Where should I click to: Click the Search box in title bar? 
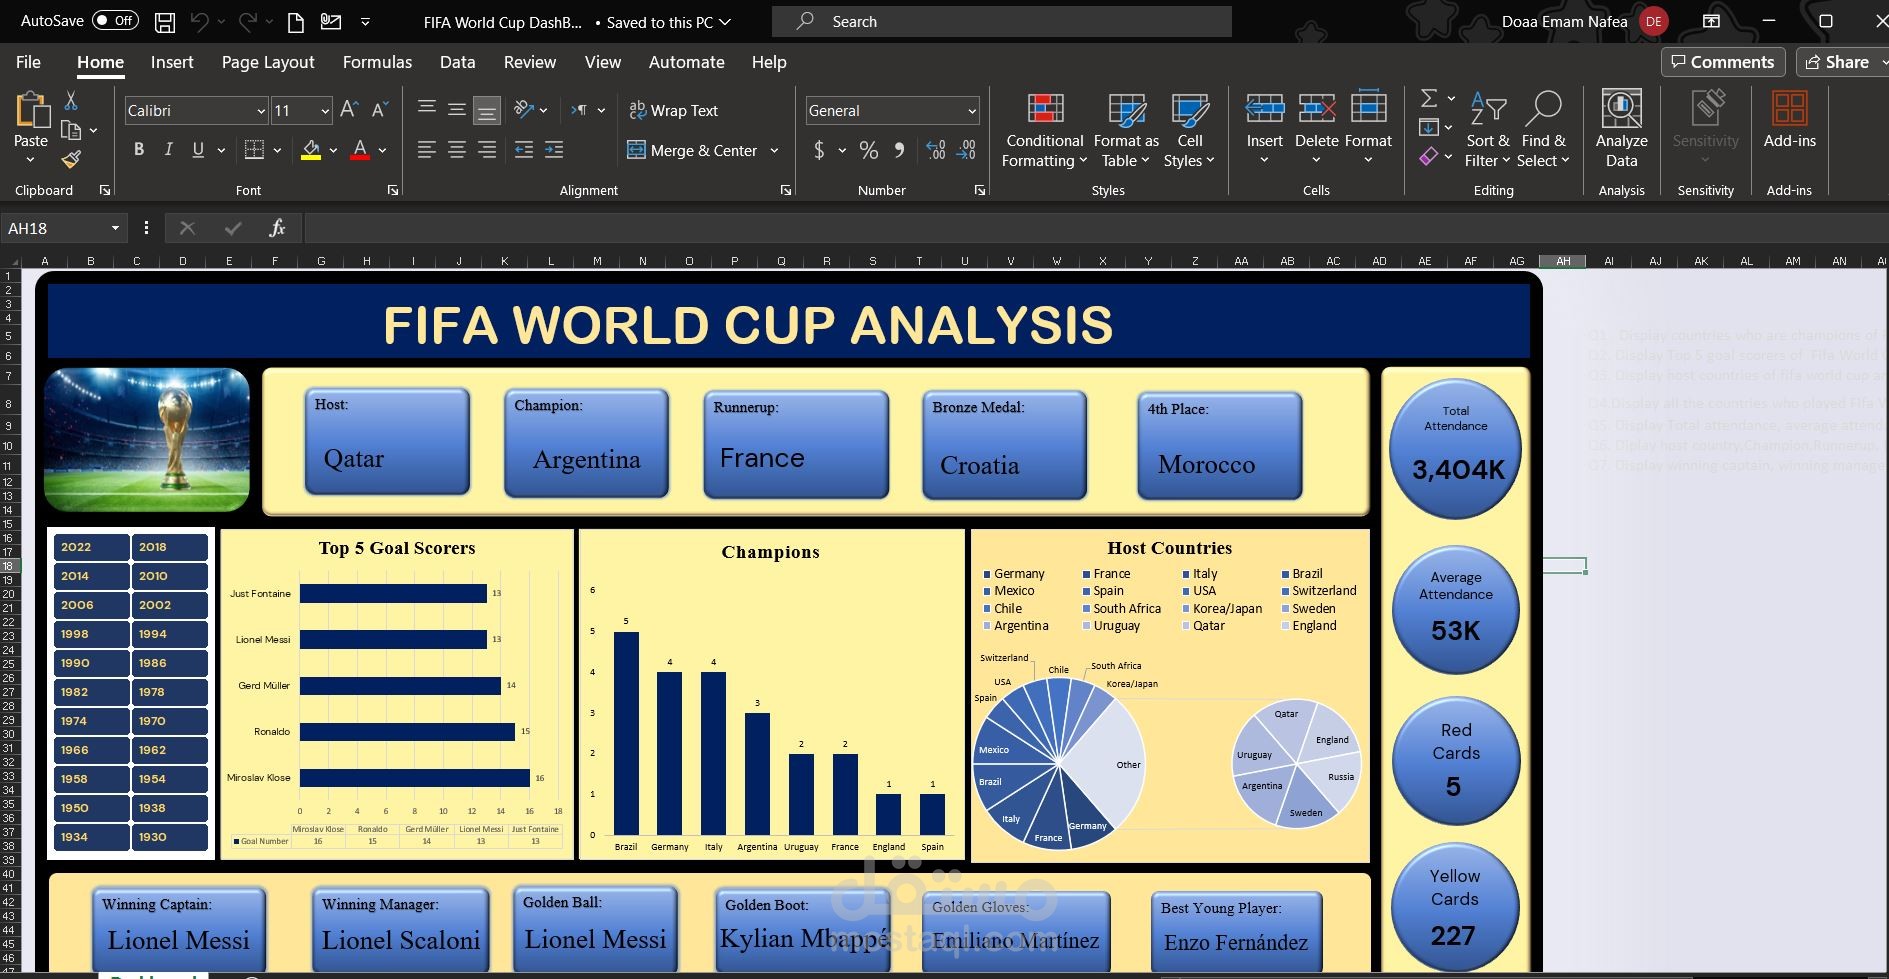pyautogui.click(x=1002, y=21)
